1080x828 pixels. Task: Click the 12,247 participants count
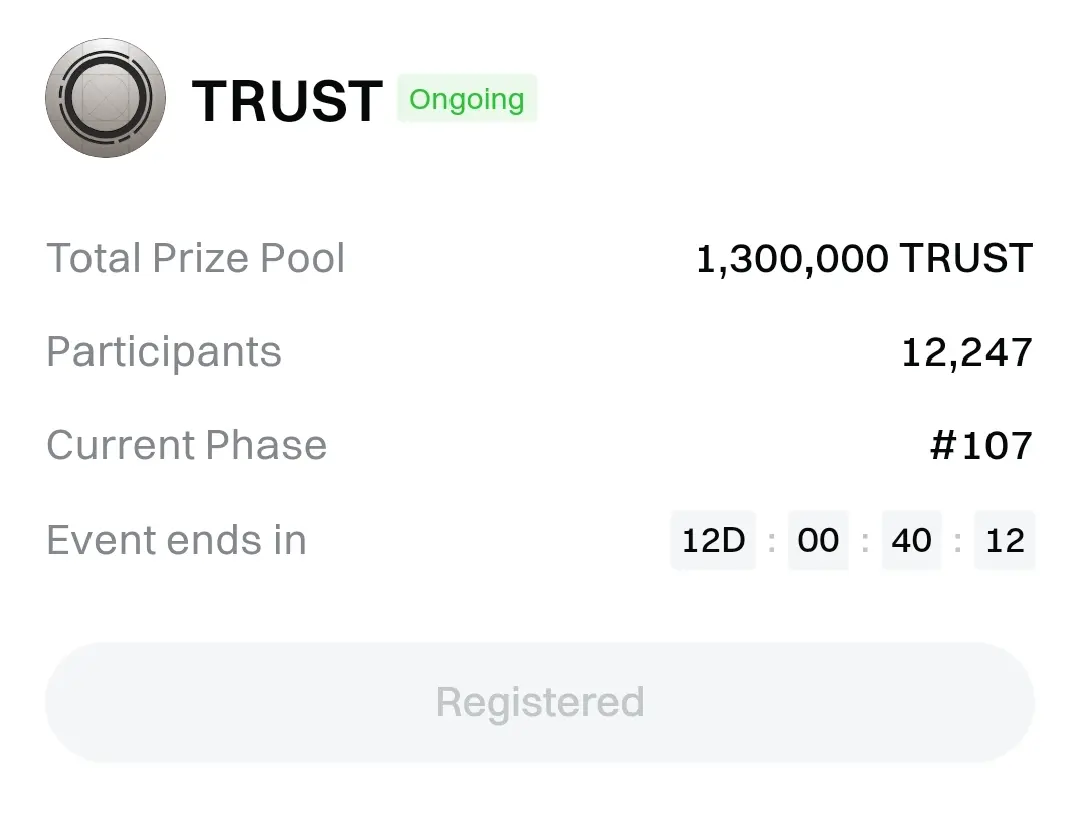tap(966, 353)
